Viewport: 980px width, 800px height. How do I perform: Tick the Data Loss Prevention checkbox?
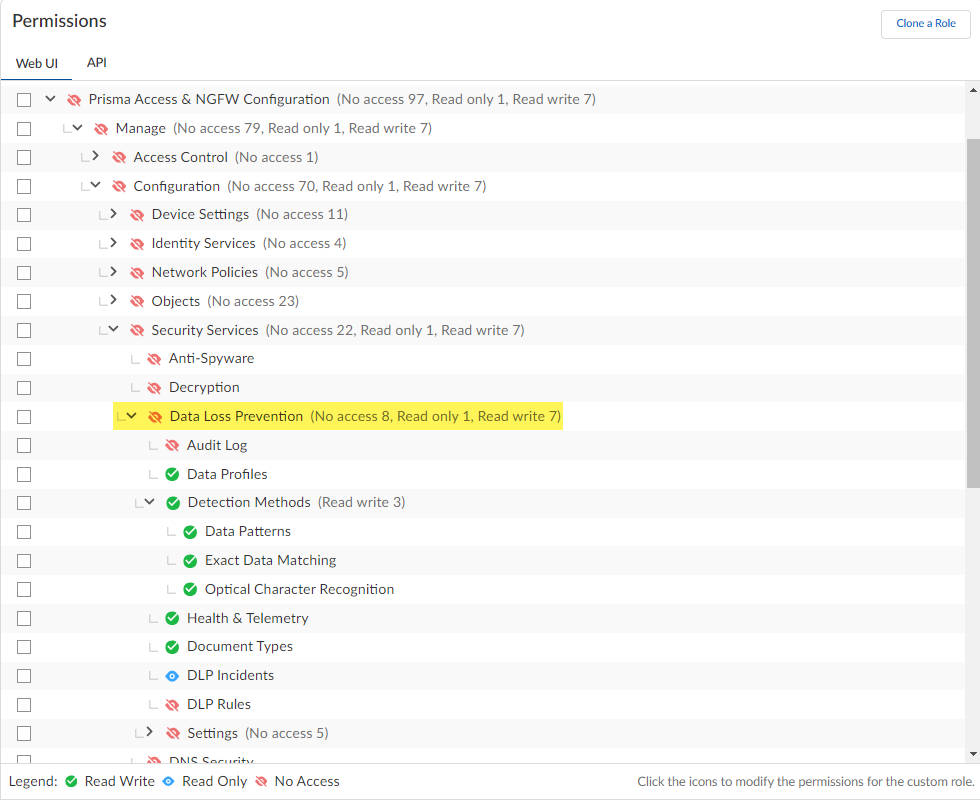pyautogui.click(x=24, y=417)
